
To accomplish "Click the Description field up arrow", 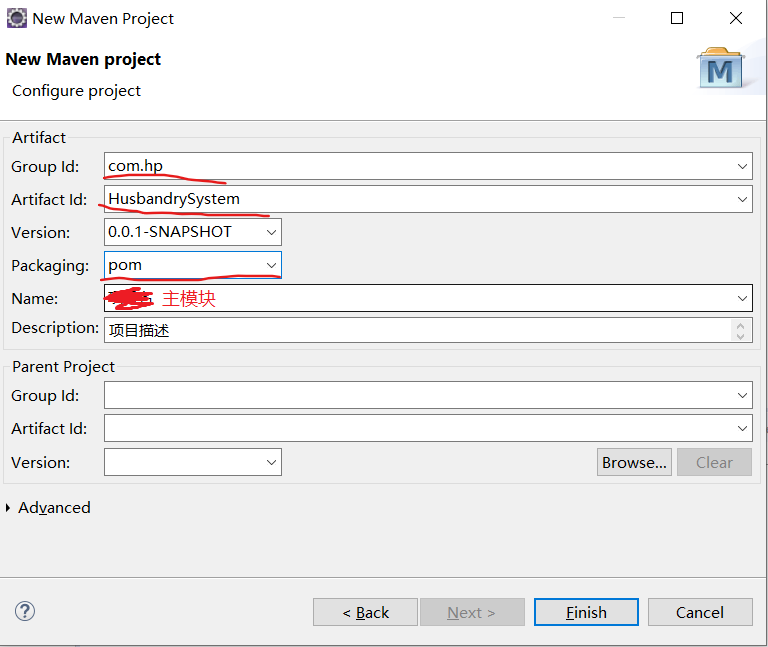I will pyautogui.click(x=741, y=325).
